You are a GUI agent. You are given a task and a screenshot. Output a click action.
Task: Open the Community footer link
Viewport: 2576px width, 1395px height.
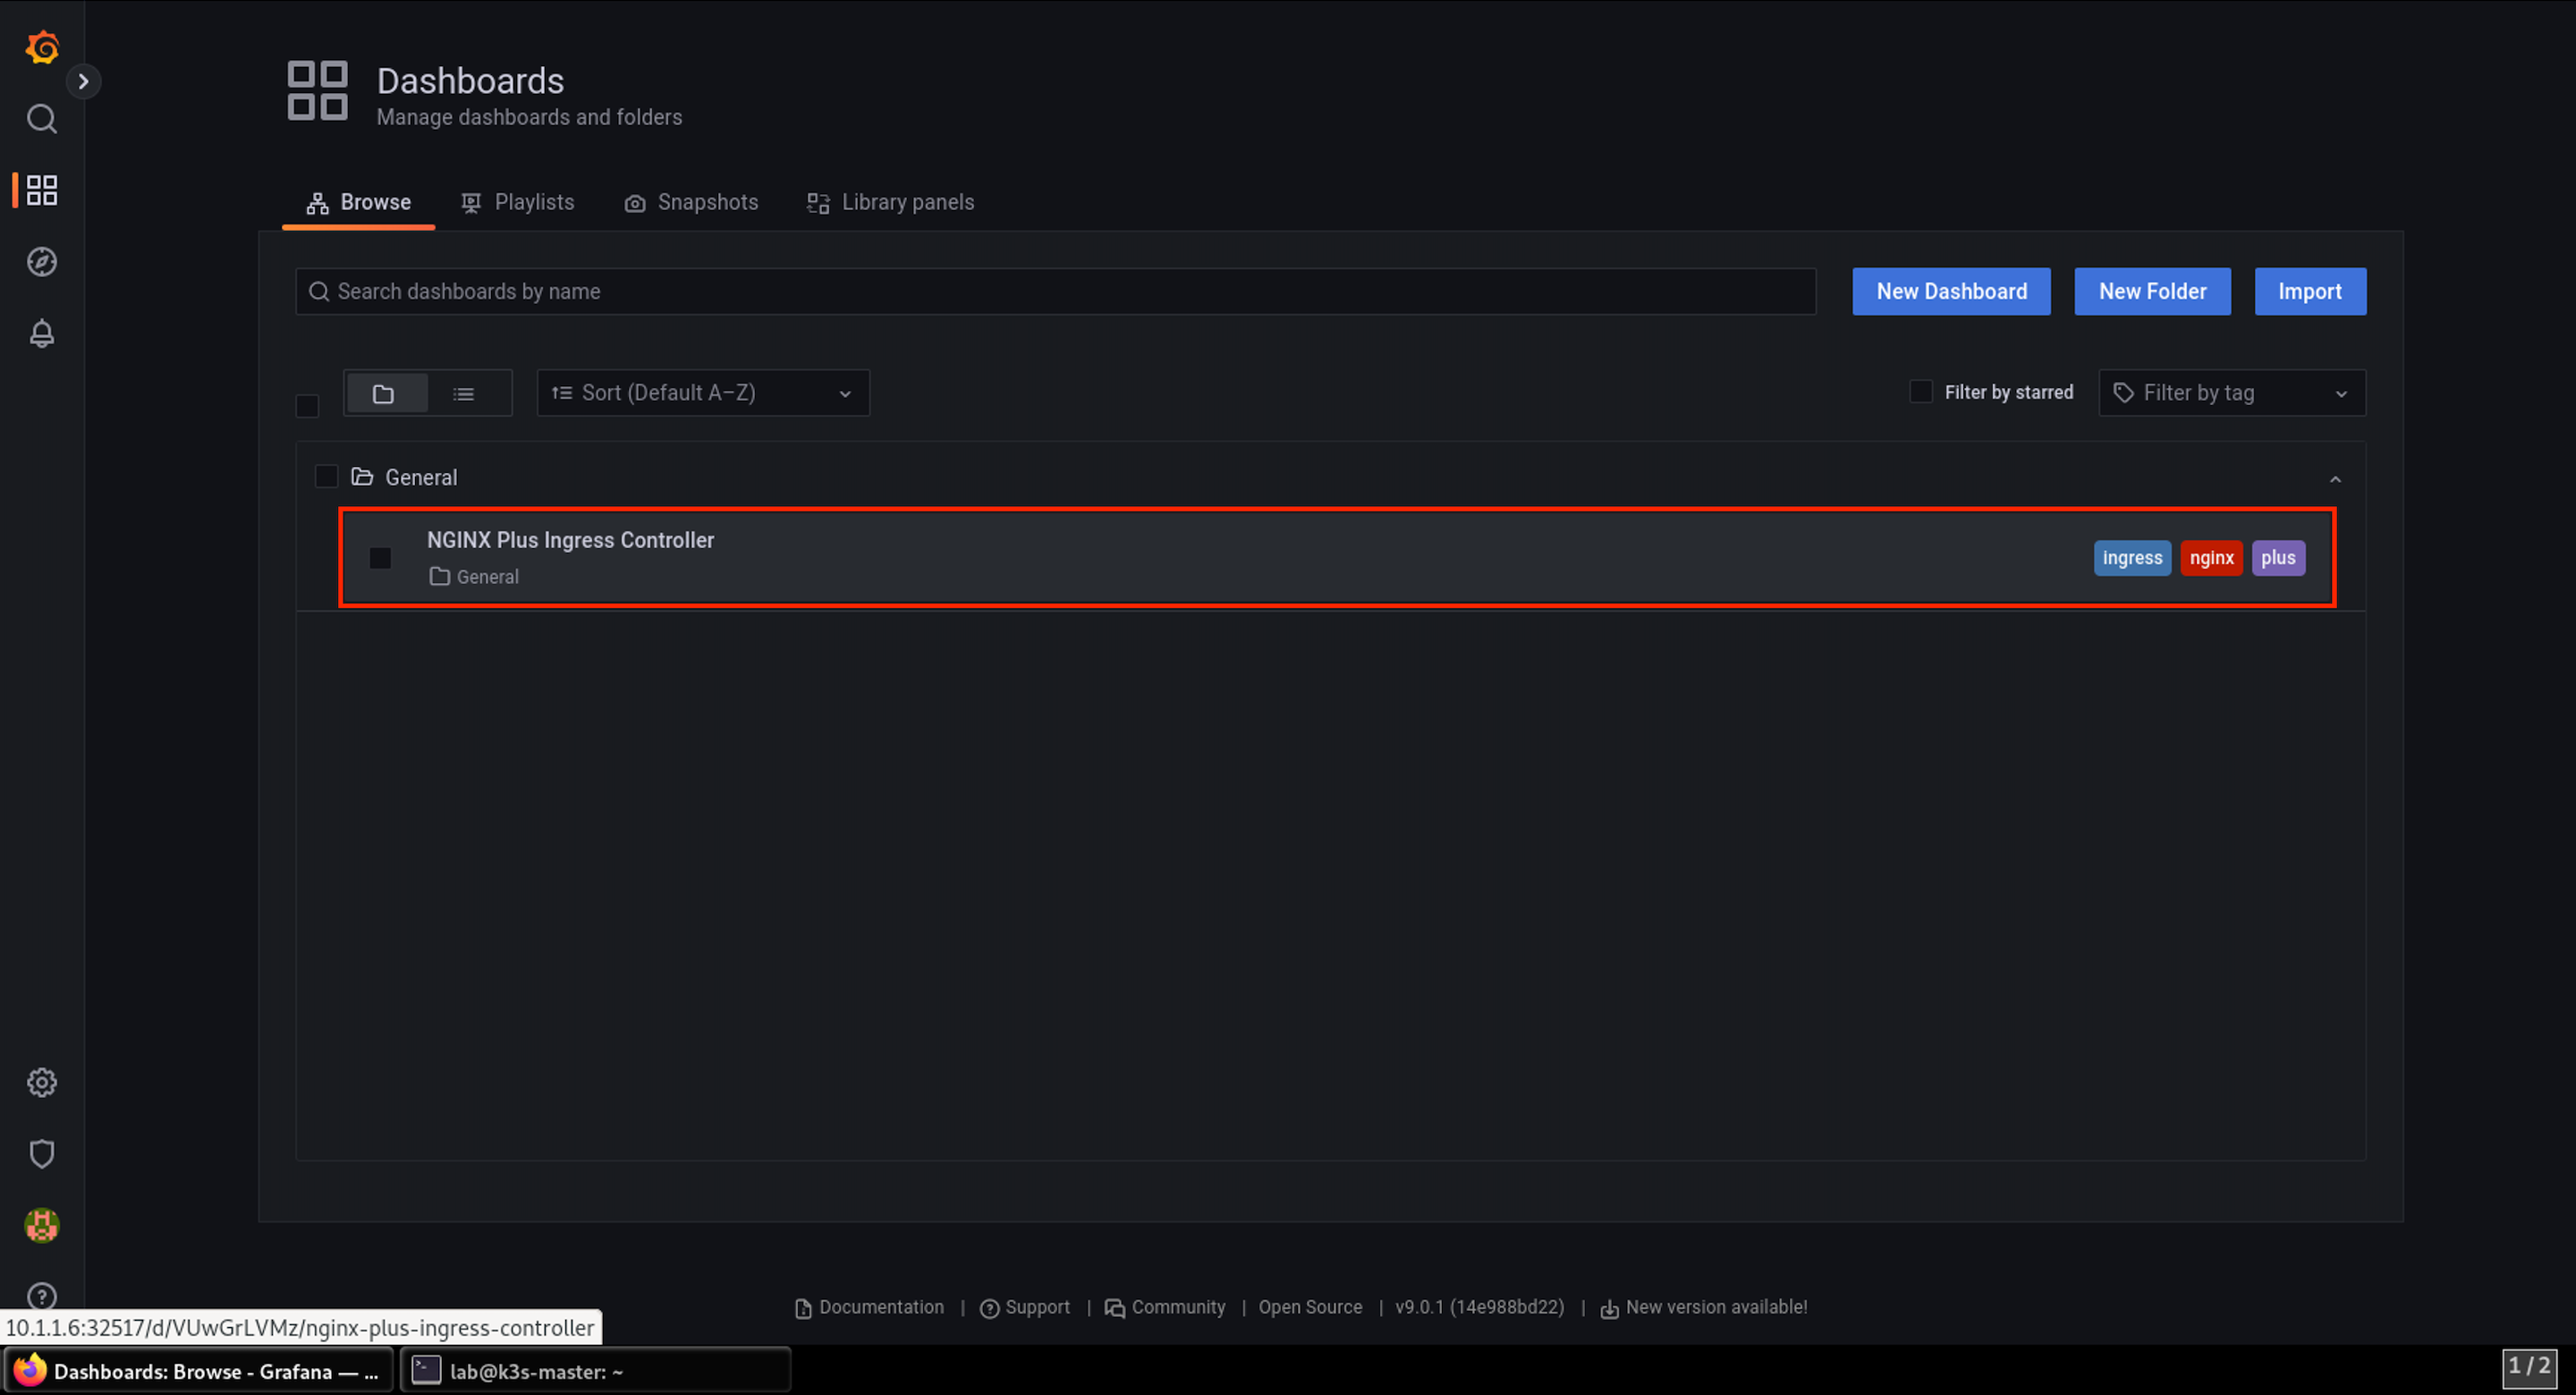tap(1165, 1308)
